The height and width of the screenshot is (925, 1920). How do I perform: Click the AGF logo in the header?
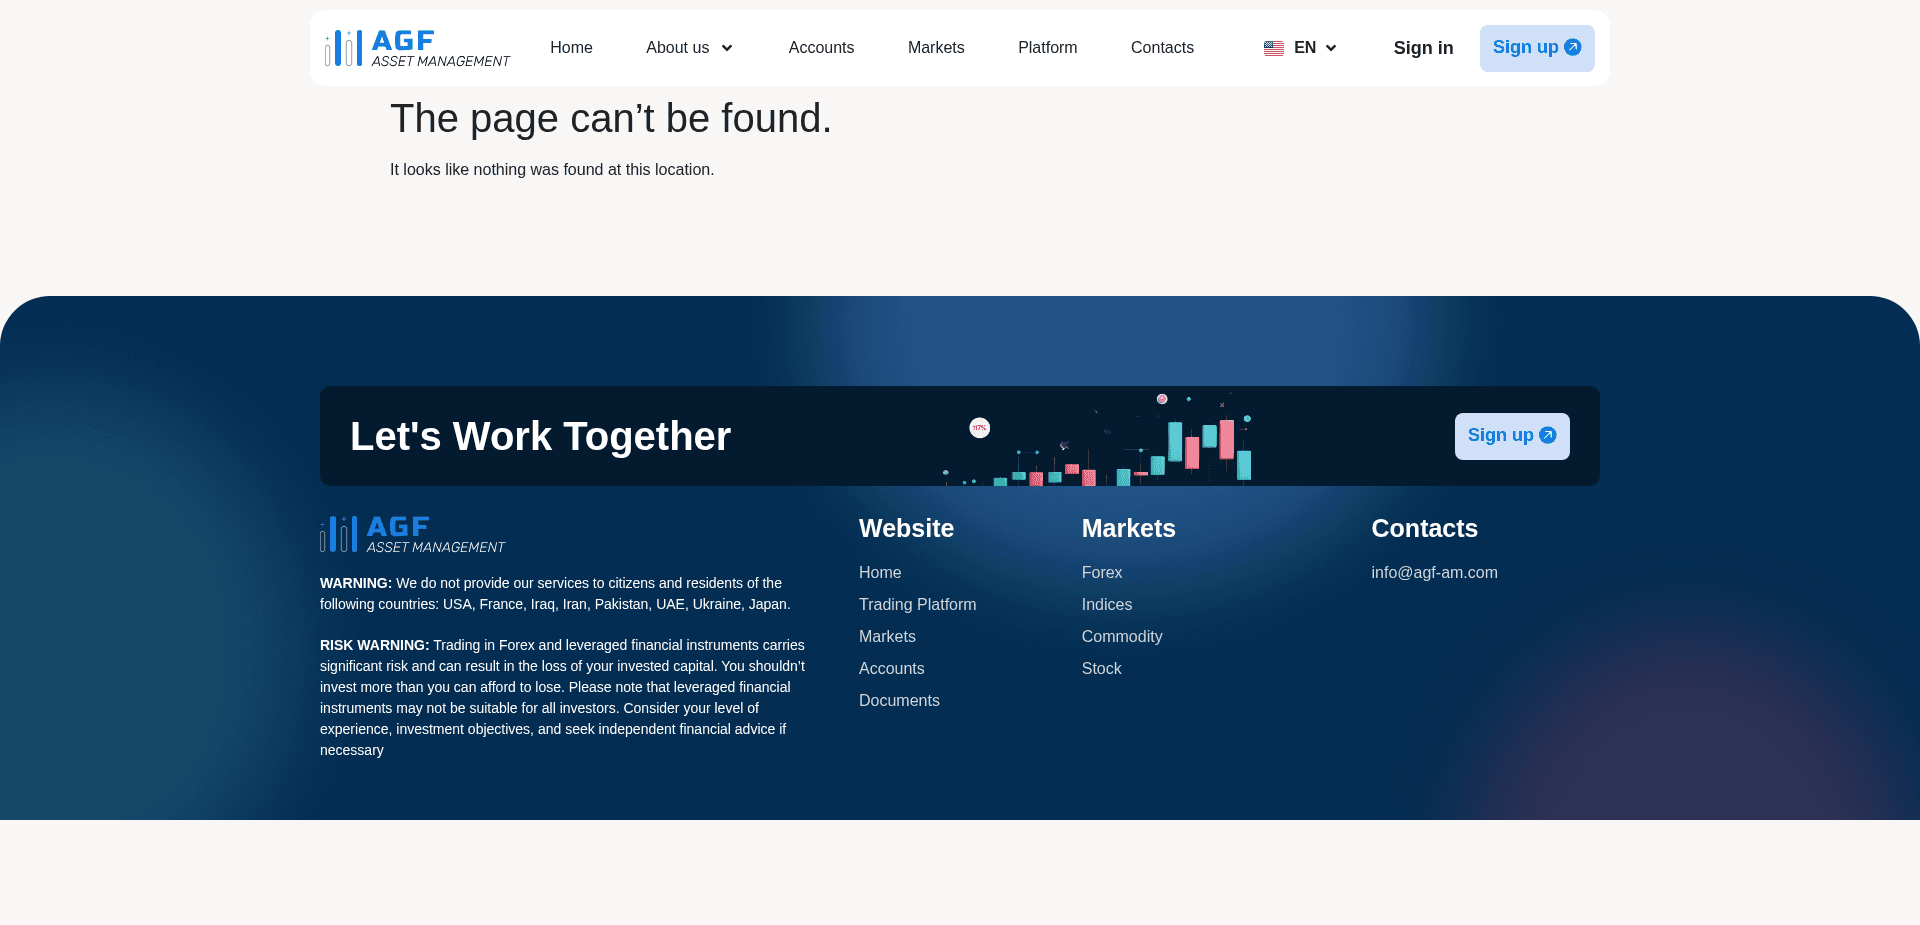click(x=417, y=47)
